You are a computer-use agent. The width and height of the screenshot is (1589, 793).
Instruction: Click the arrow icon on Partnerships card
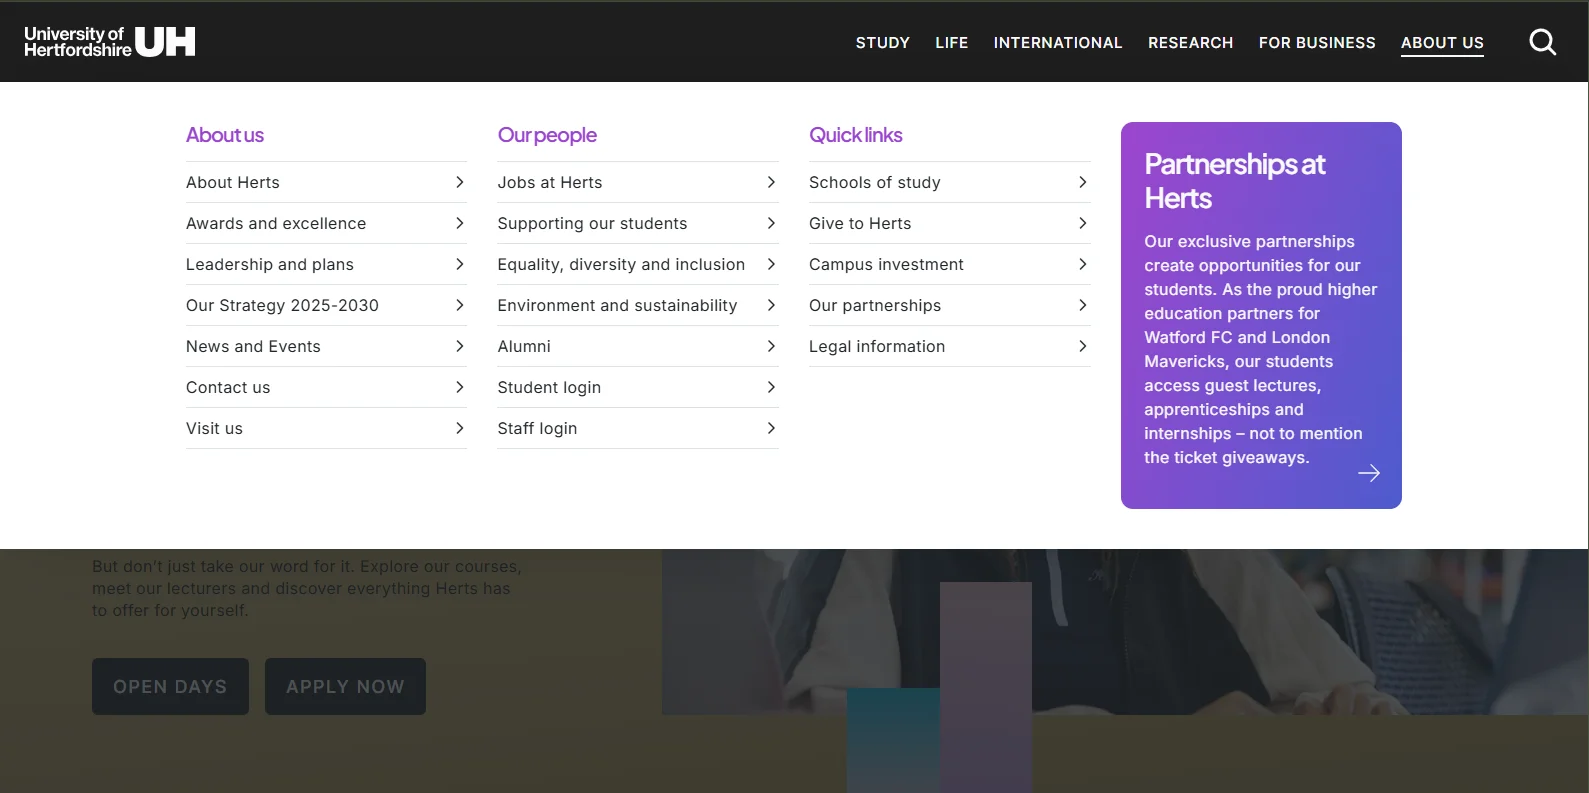click(1369, 473)
